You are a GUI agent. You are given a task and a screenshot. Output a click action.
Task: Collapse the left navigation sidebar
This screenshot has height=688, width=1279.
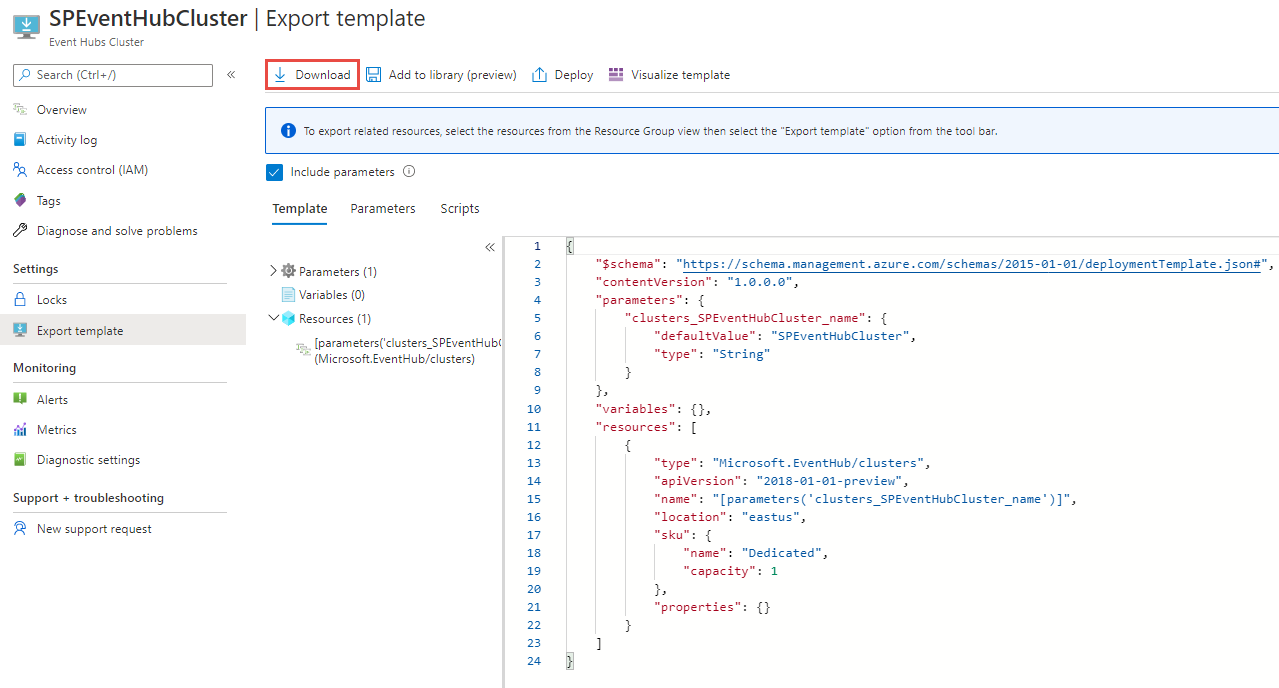point(231,75)
